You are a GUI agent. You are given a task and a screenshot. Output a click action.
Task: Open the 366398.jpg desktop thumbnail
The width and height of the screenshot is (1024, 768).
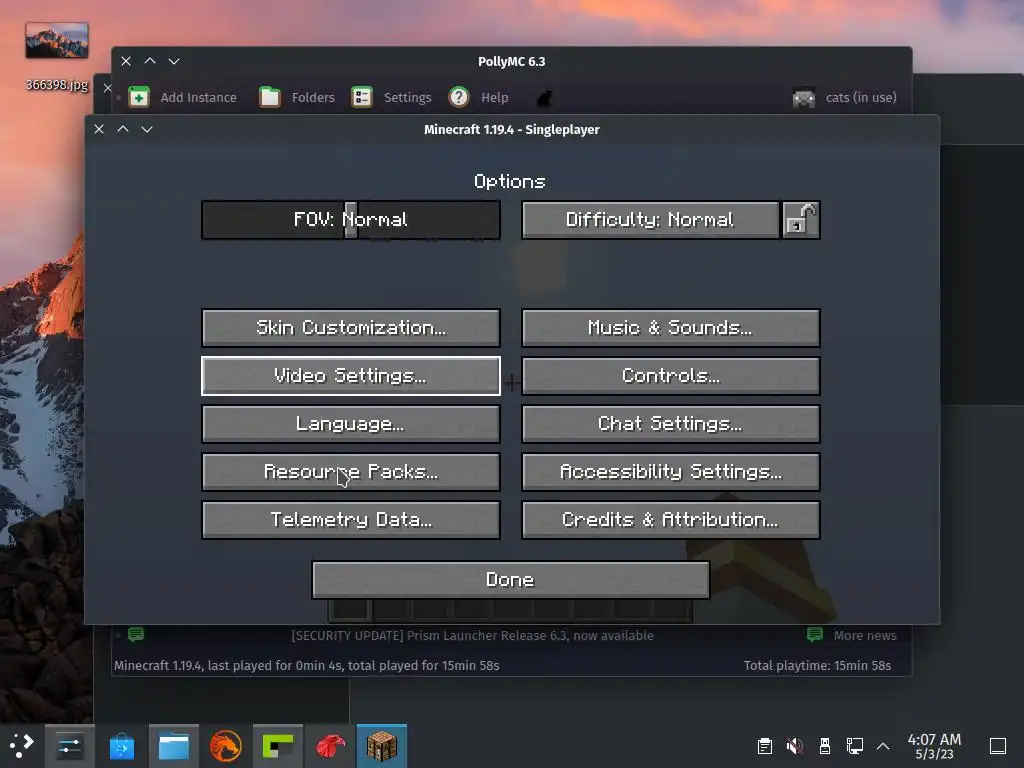[57, 40]
